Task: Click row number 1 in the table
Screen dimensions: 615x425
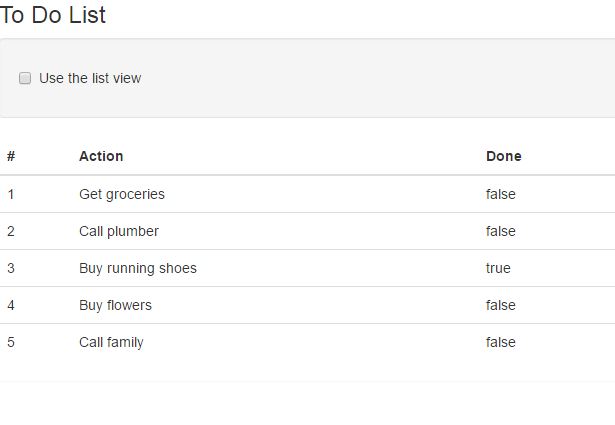Action: click(11, 194)
